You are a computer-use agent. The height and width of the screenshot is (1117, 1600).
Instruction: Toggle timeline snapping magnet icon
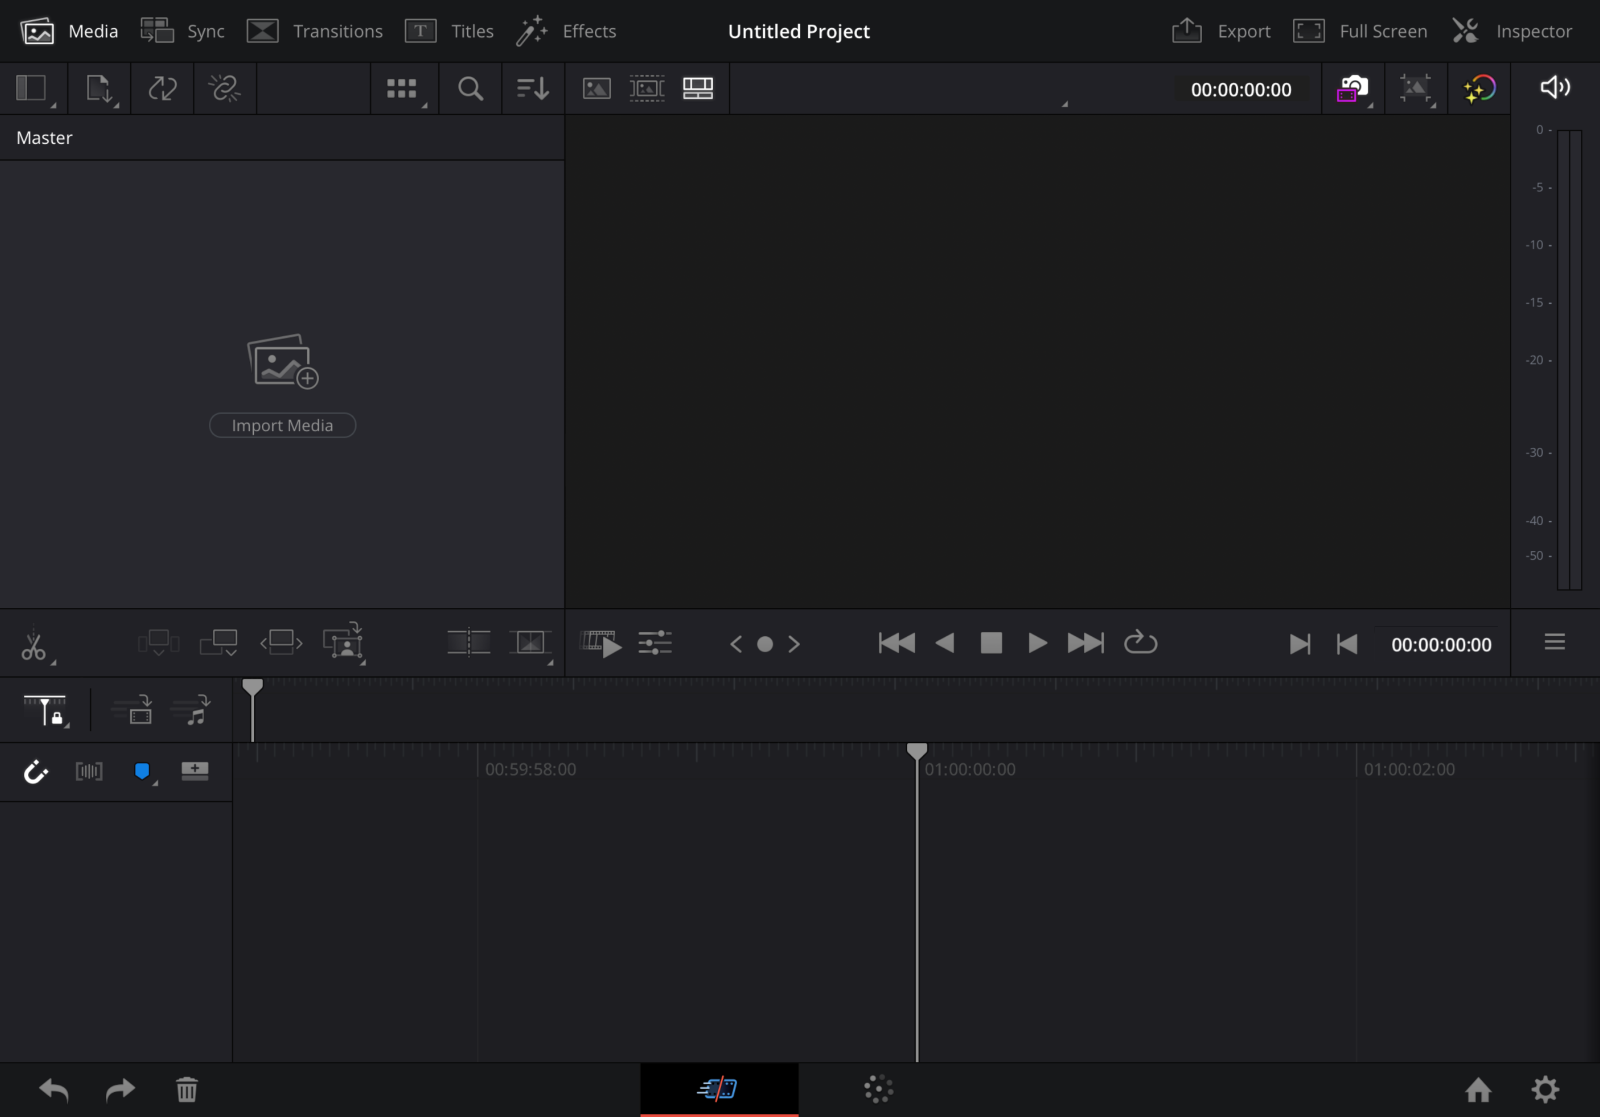tap(35, 771)
